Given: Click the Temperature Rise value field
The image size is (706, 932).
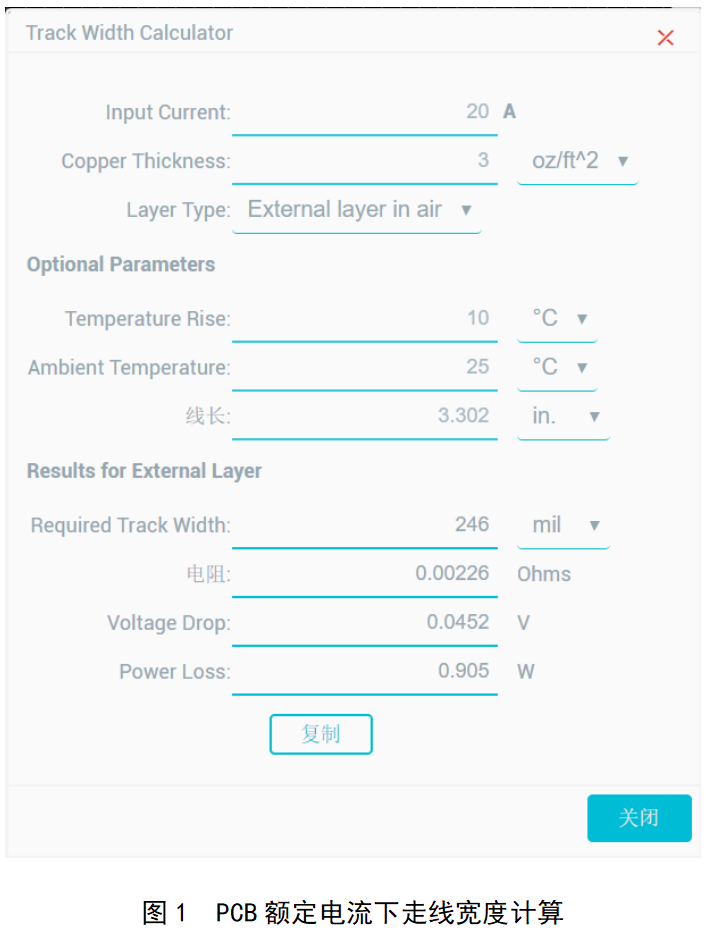Looking at the screenshot, I should [364, 319].
